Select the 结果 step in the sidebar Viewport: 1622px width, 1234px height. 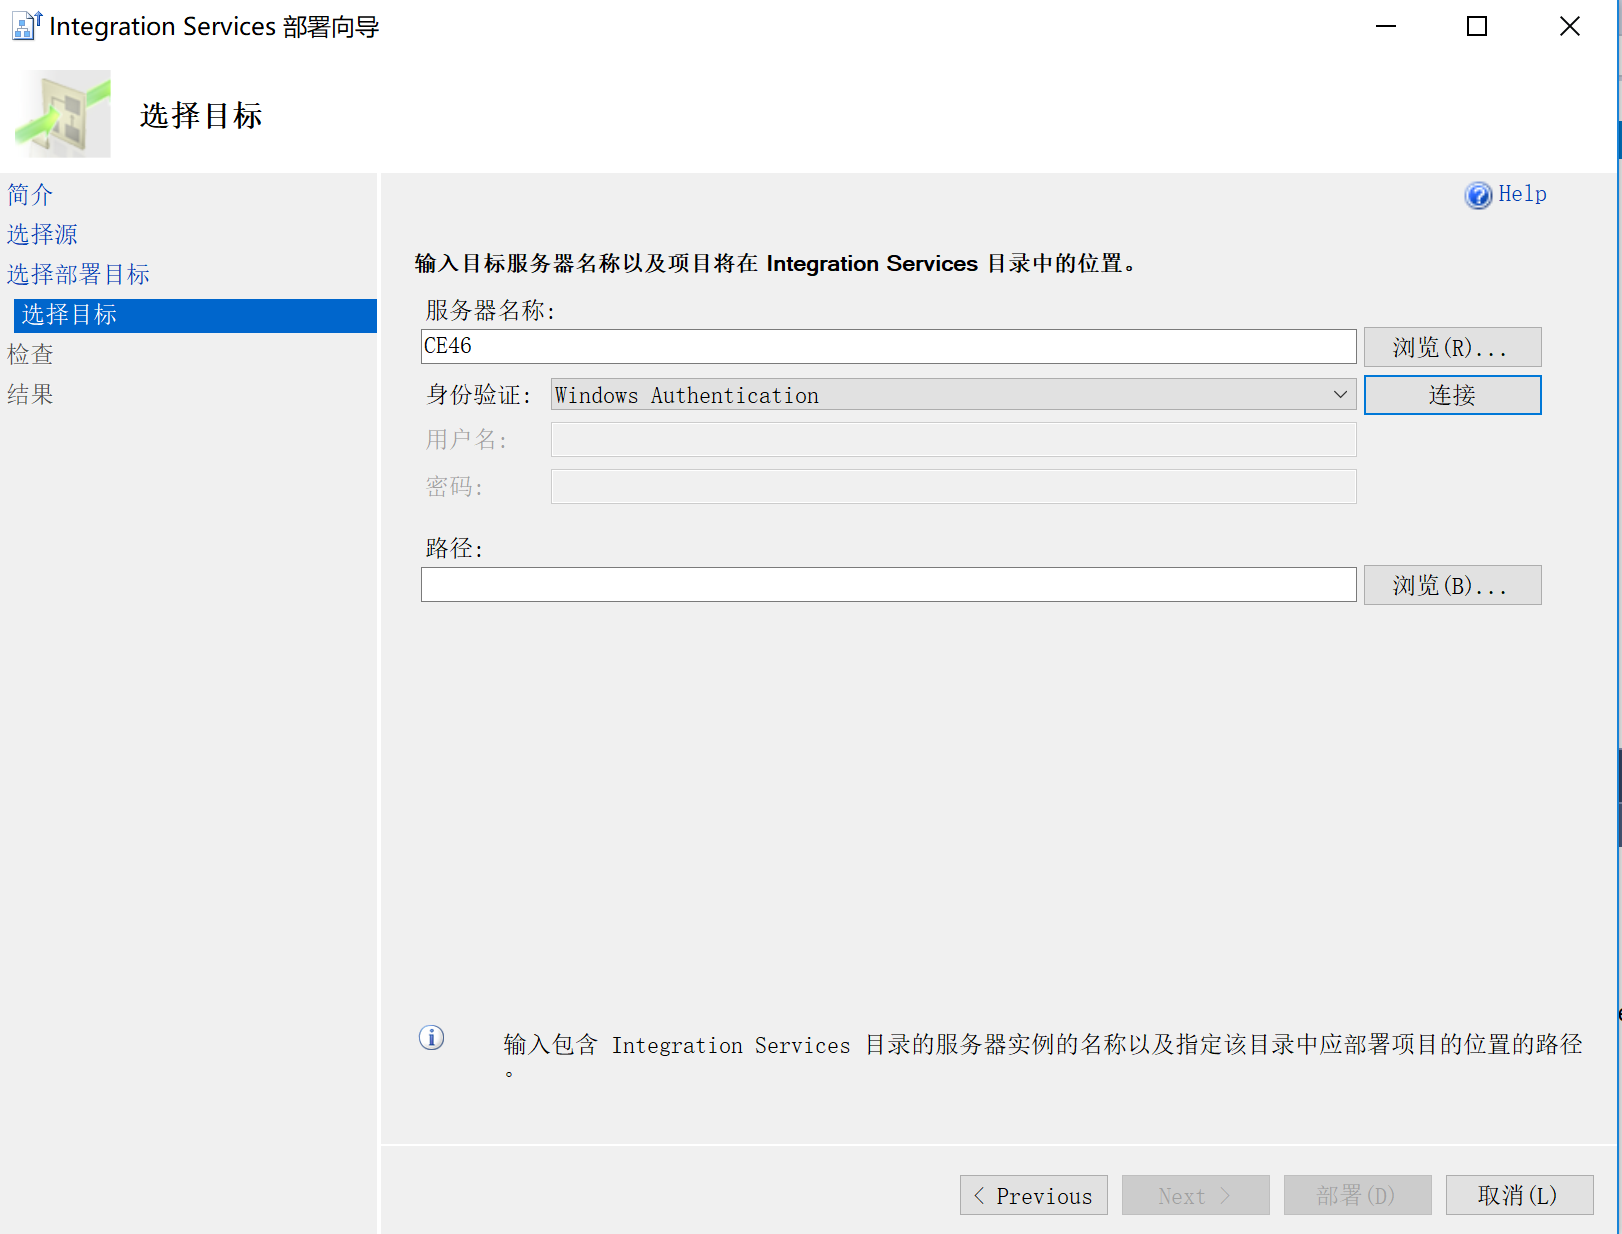[30, 394]
